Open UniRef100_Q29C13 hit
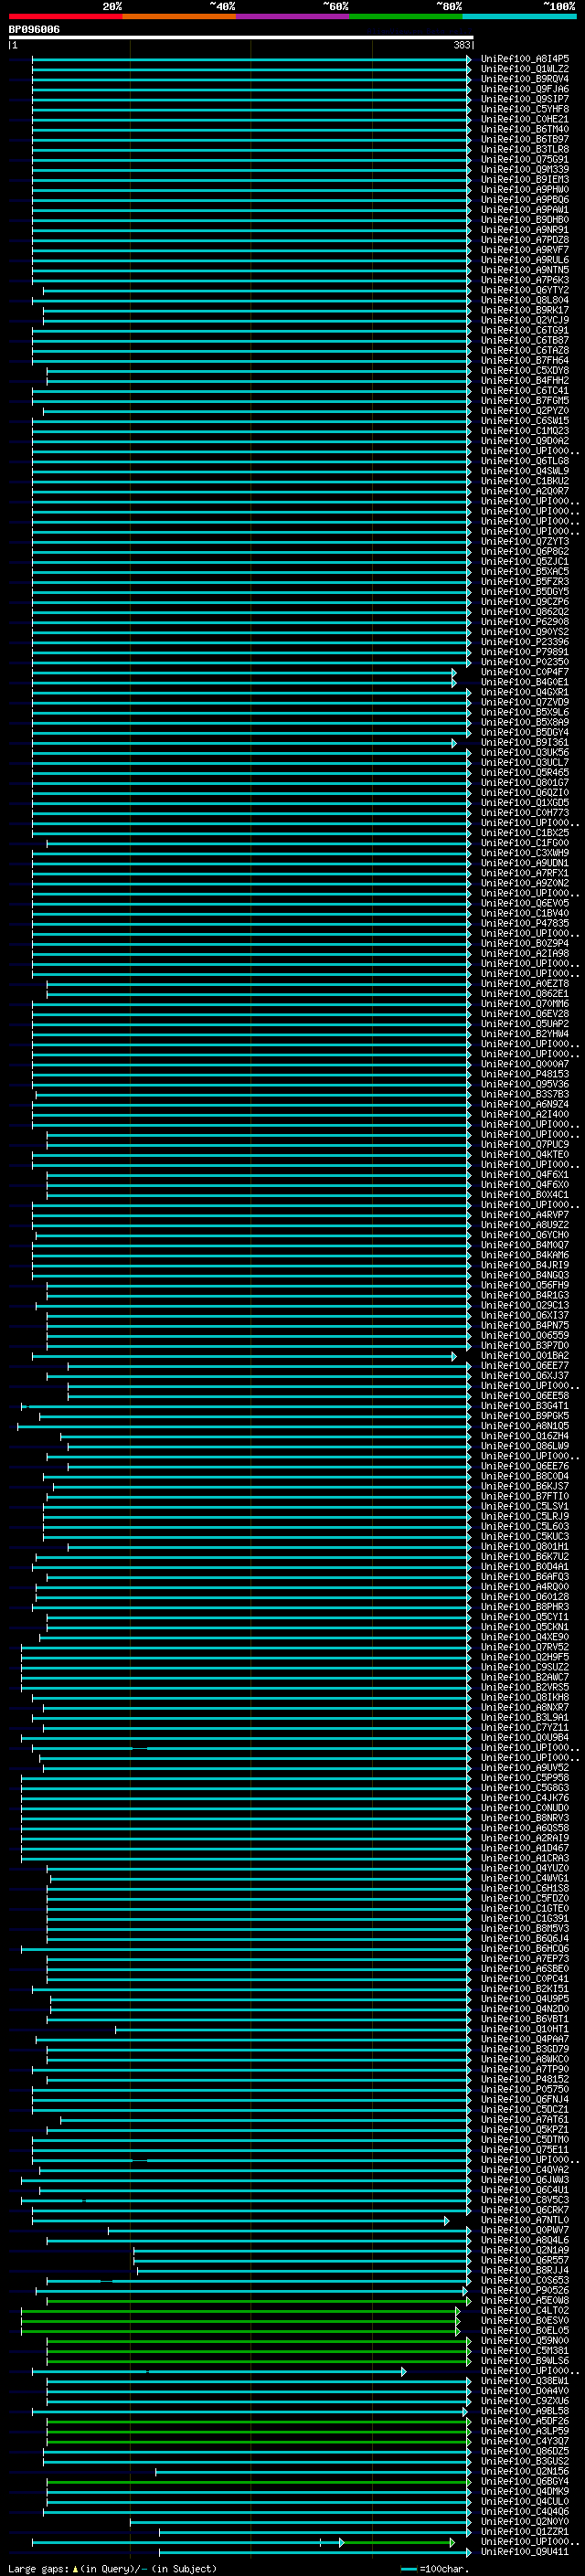The height and width of the screenshot is (2576, 585). point(525,1305)
